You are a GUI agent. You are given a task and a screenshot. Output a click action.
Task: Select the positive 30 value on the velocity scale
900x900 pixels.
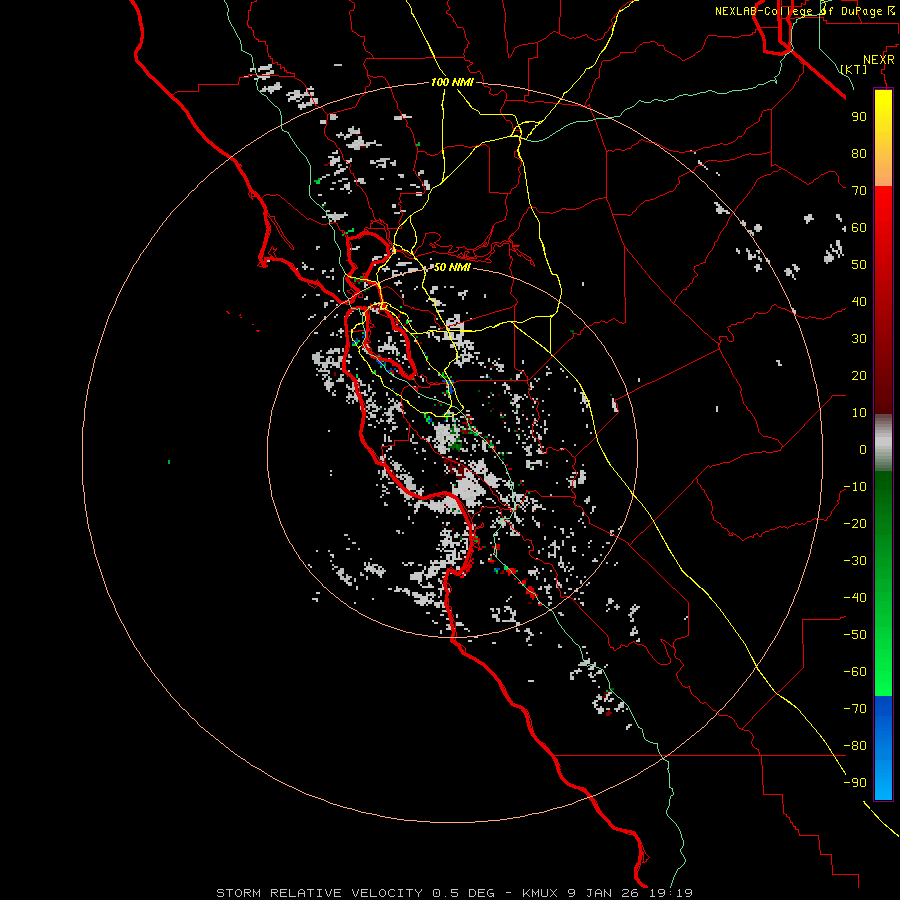[x=859, y=339]
